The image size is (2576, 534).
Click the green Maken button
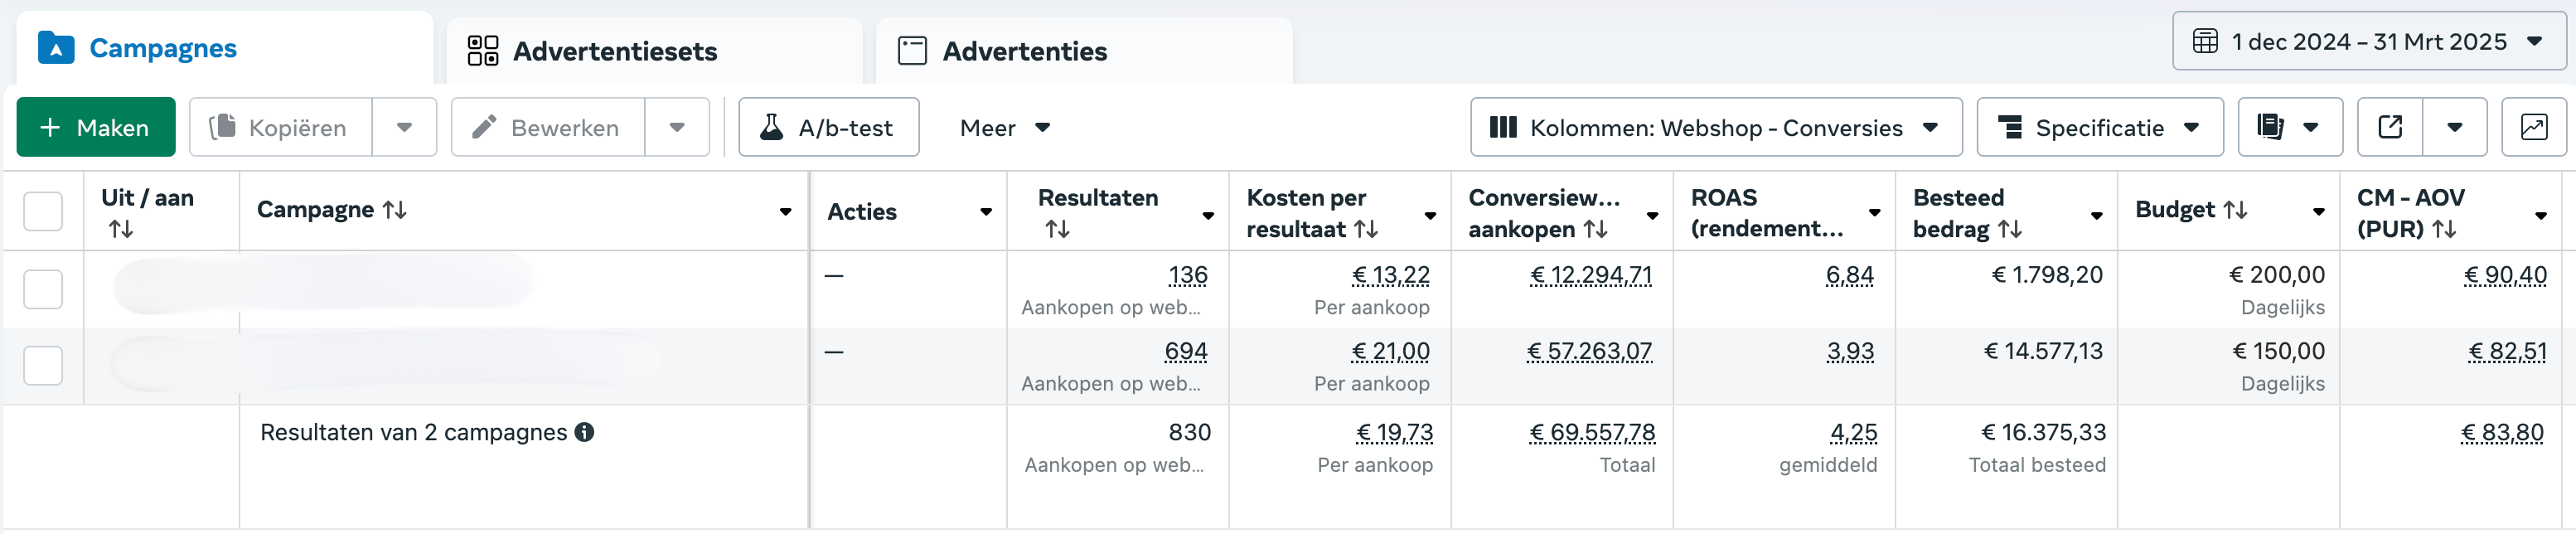pyautogui.click(x=96, y=127)
